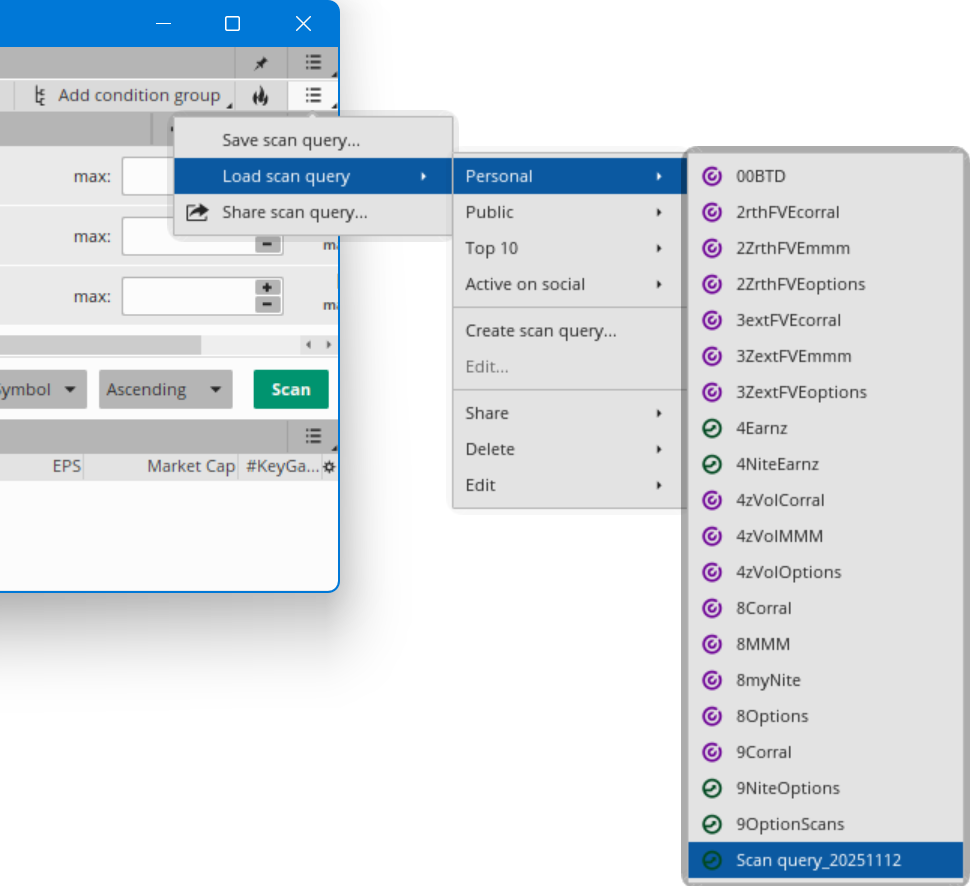Click the pin icon in the top panel header
This screenshot has height=886, width=970.
[260, 63]
